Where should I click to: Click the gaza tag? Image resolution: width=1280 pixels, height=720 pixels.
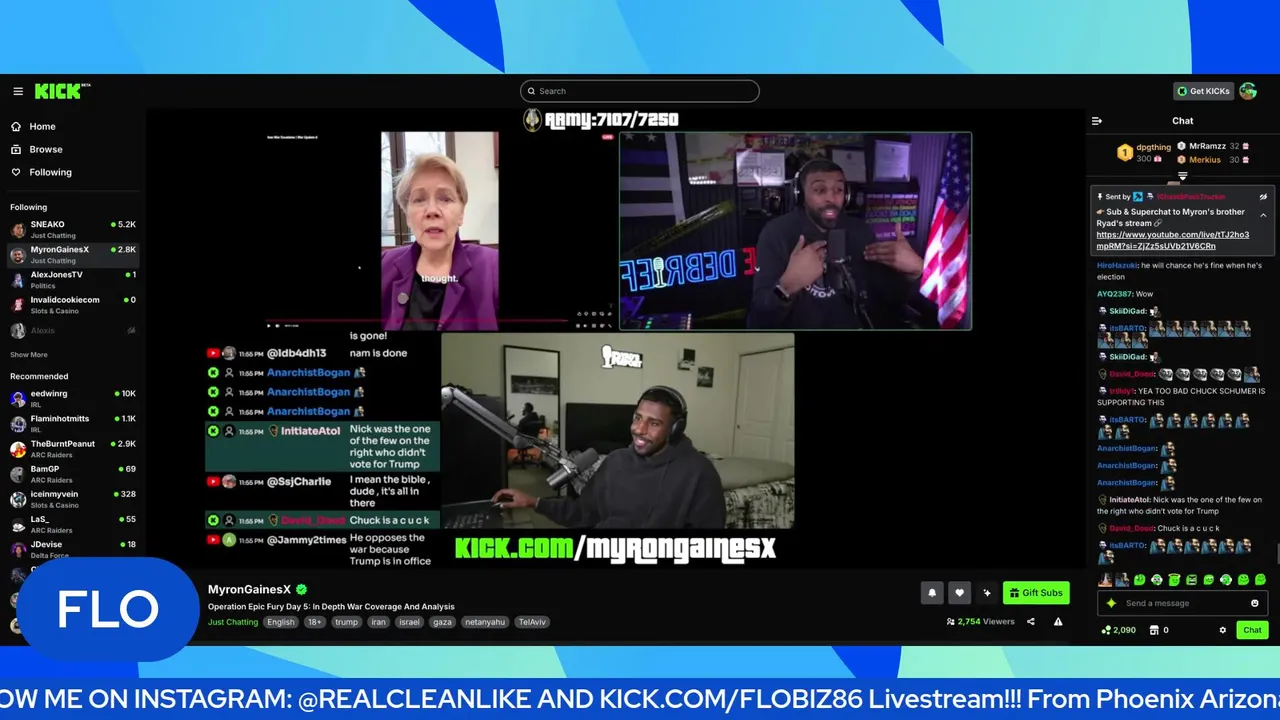coord(443,622)
